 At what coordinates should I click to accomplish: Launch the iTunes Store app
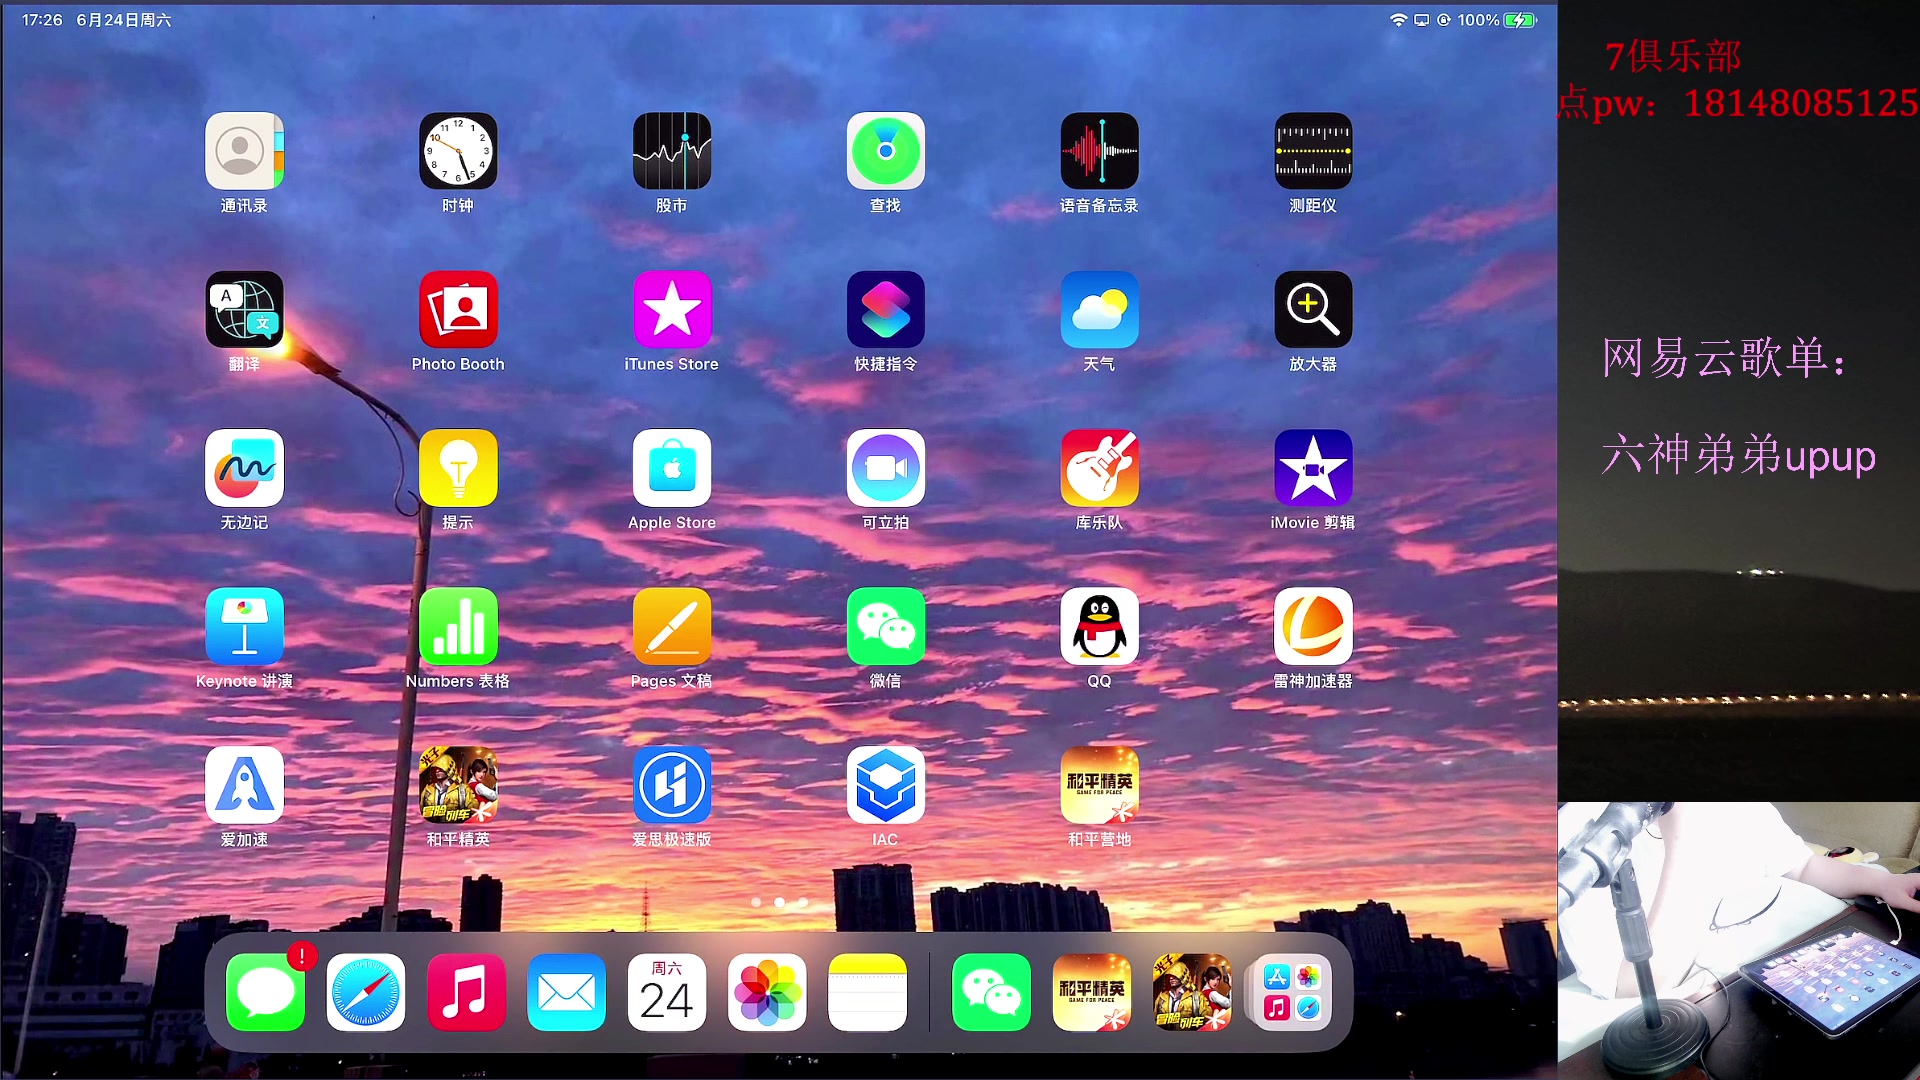pyautogui.click(x=671, y=310)
